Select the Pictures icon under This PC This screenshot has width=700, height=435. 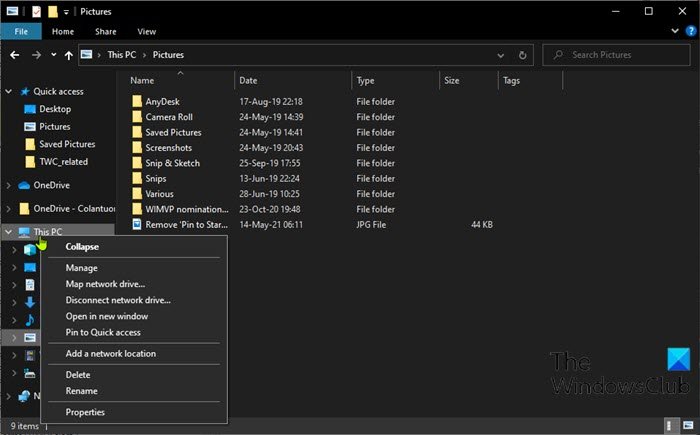tap(30, 337)
